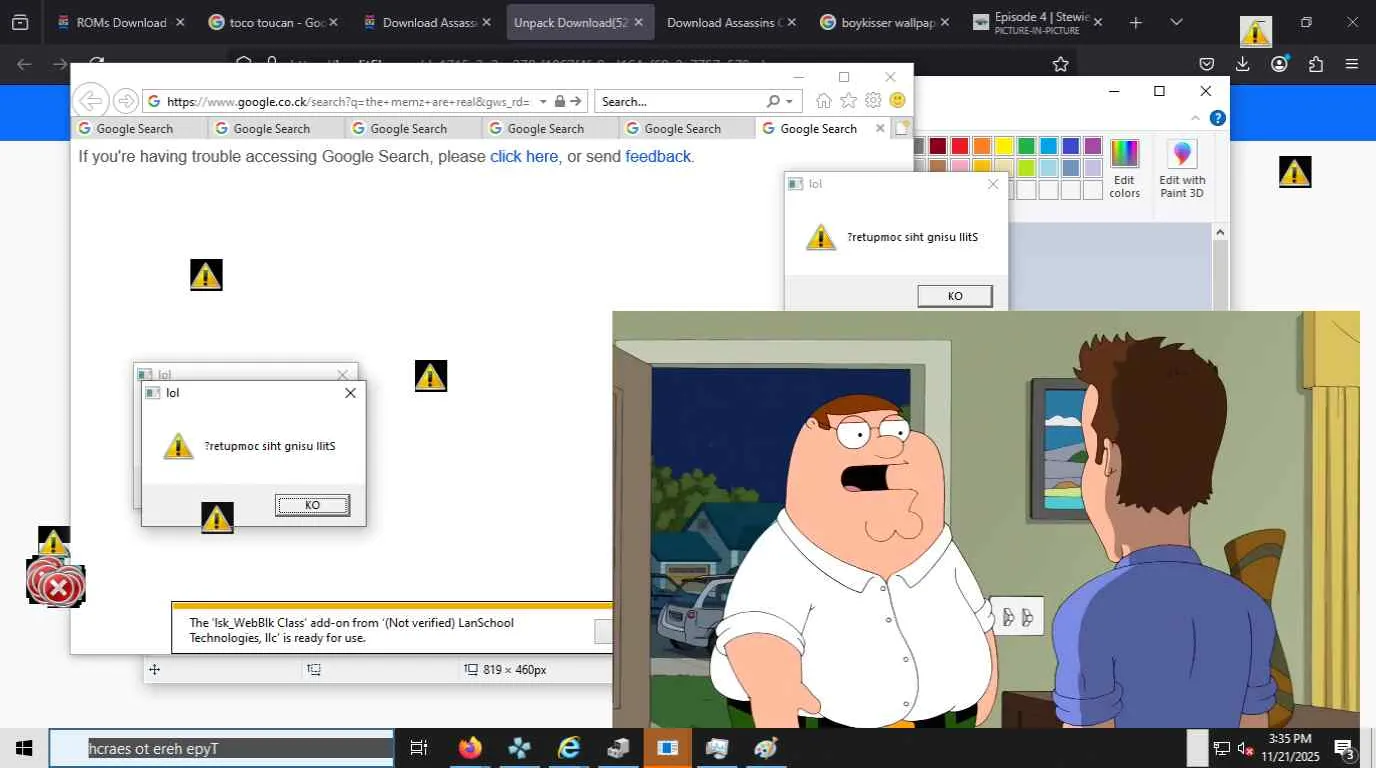The width and height of the screenshot is (1376, 768).
Task: Open the Episode 4 Stewie Firefox tab
Action: 1037,22
